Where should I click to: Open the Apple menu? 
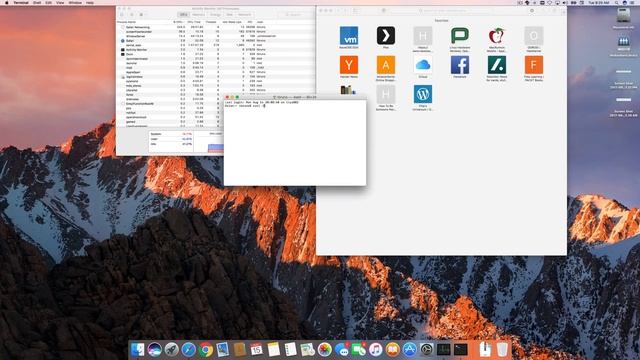(x=7, y=2)
